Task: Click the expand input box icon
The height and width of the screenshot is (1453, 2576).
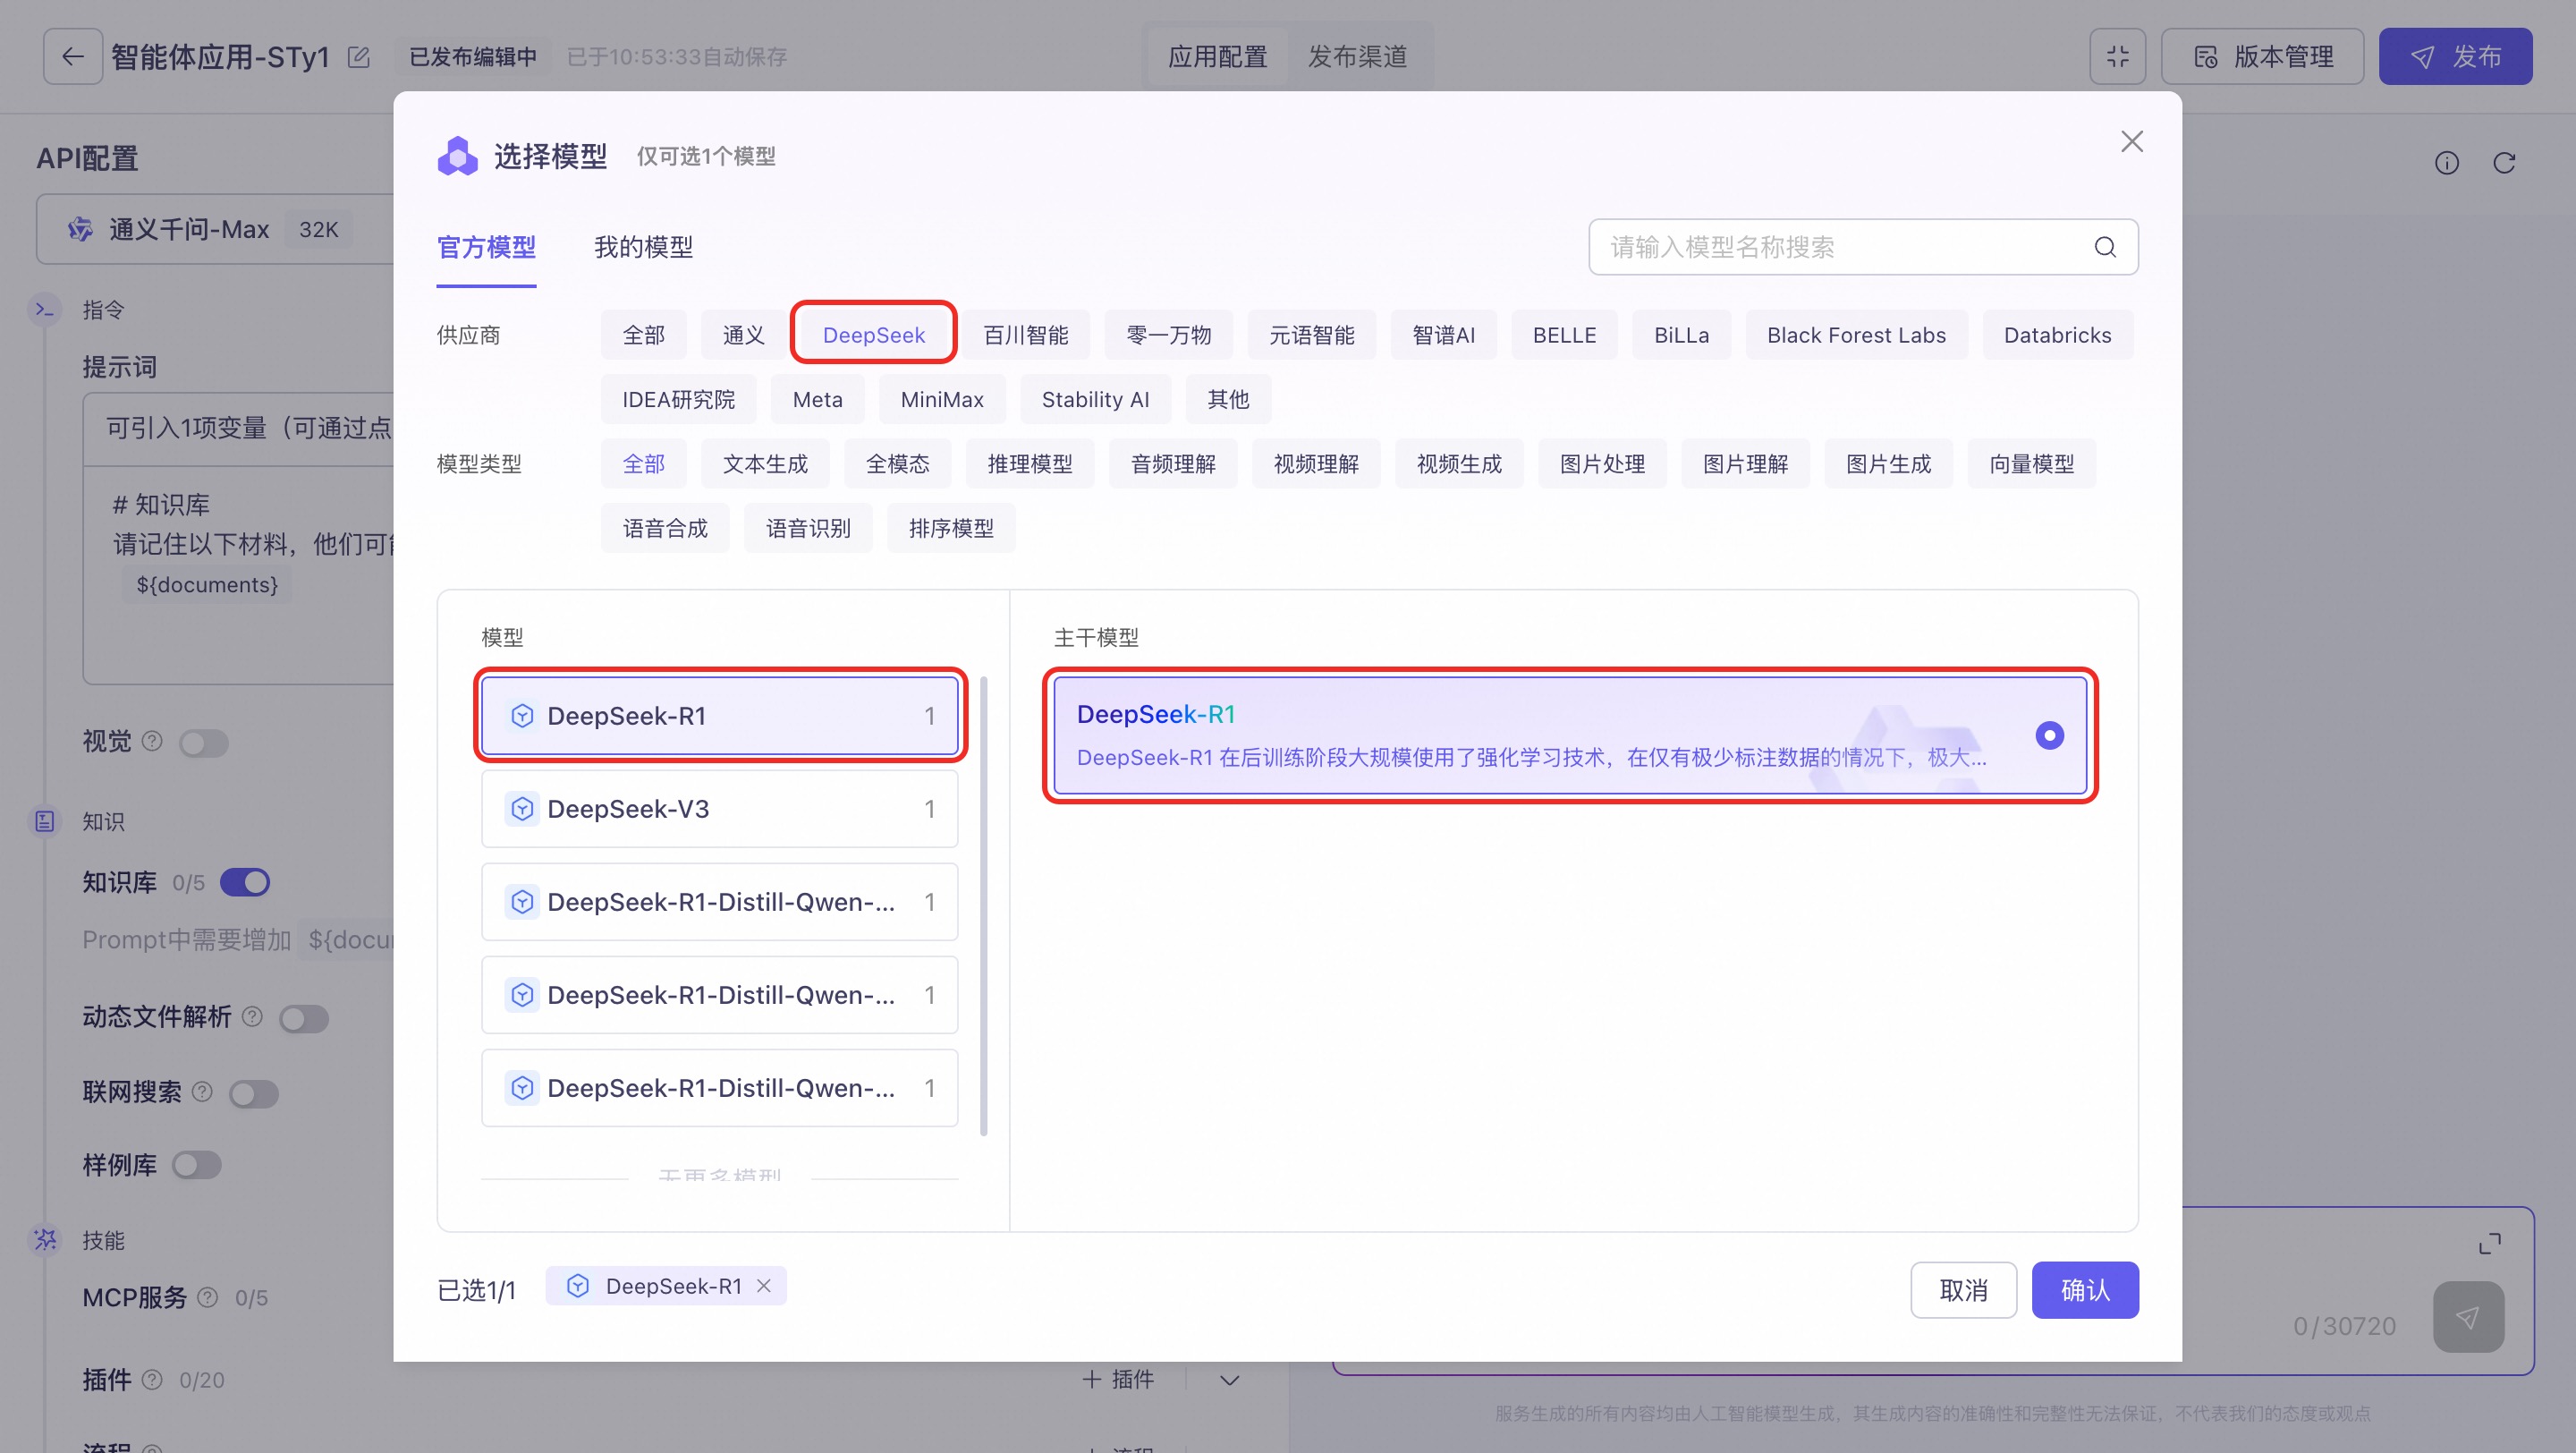Action: point(2489,1243)
